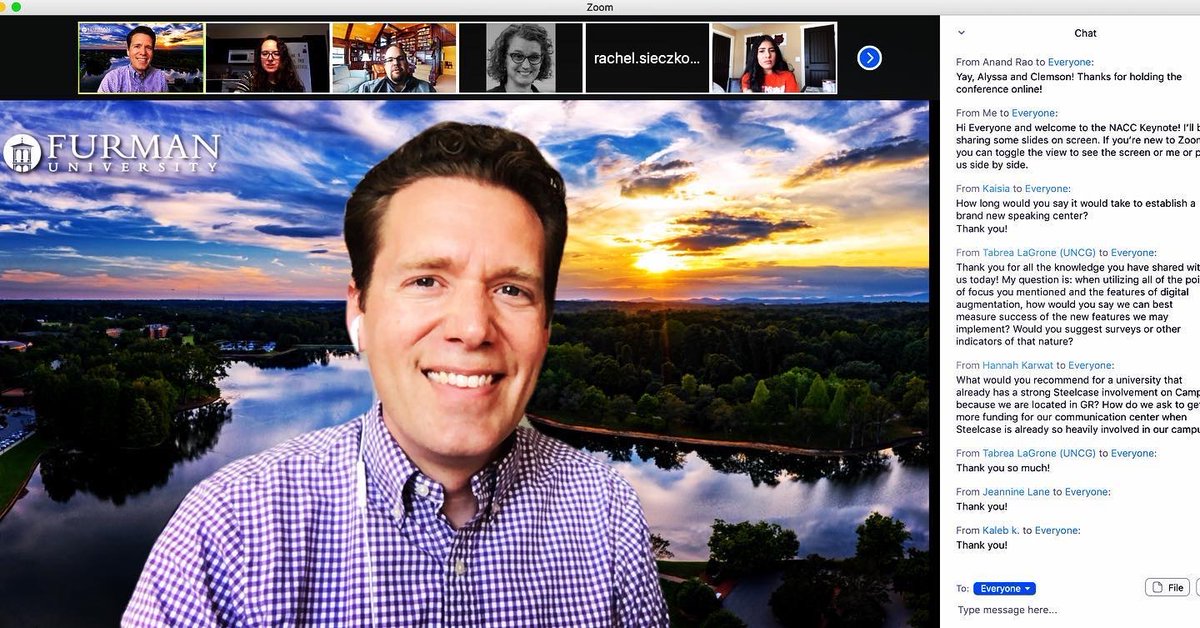Collapse the Chat panel chevron
Image resolution: width=1200 pixels, height=628 pixels.
tap(961, 33)
